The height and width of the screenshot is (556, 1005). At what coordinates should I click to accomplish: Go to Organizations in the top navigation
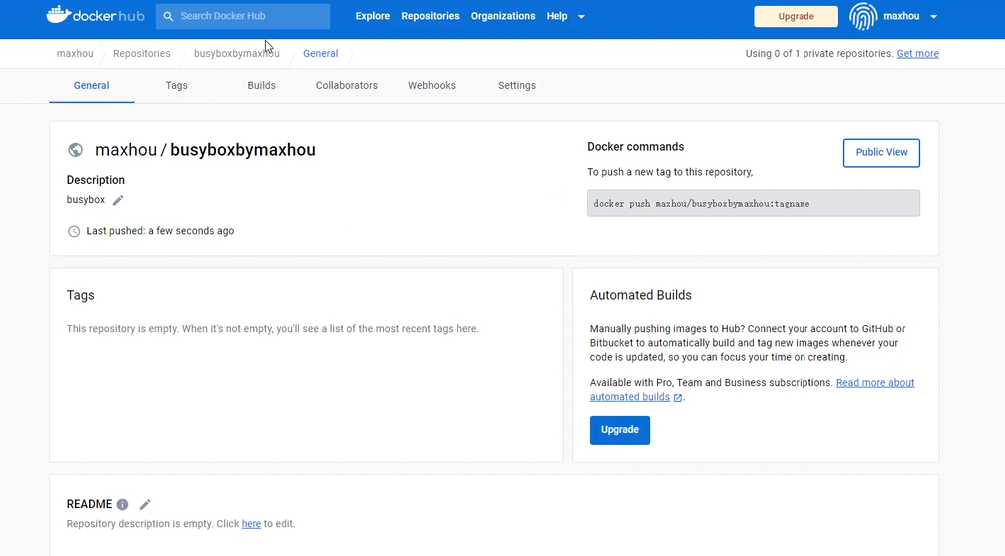[503, 16]
